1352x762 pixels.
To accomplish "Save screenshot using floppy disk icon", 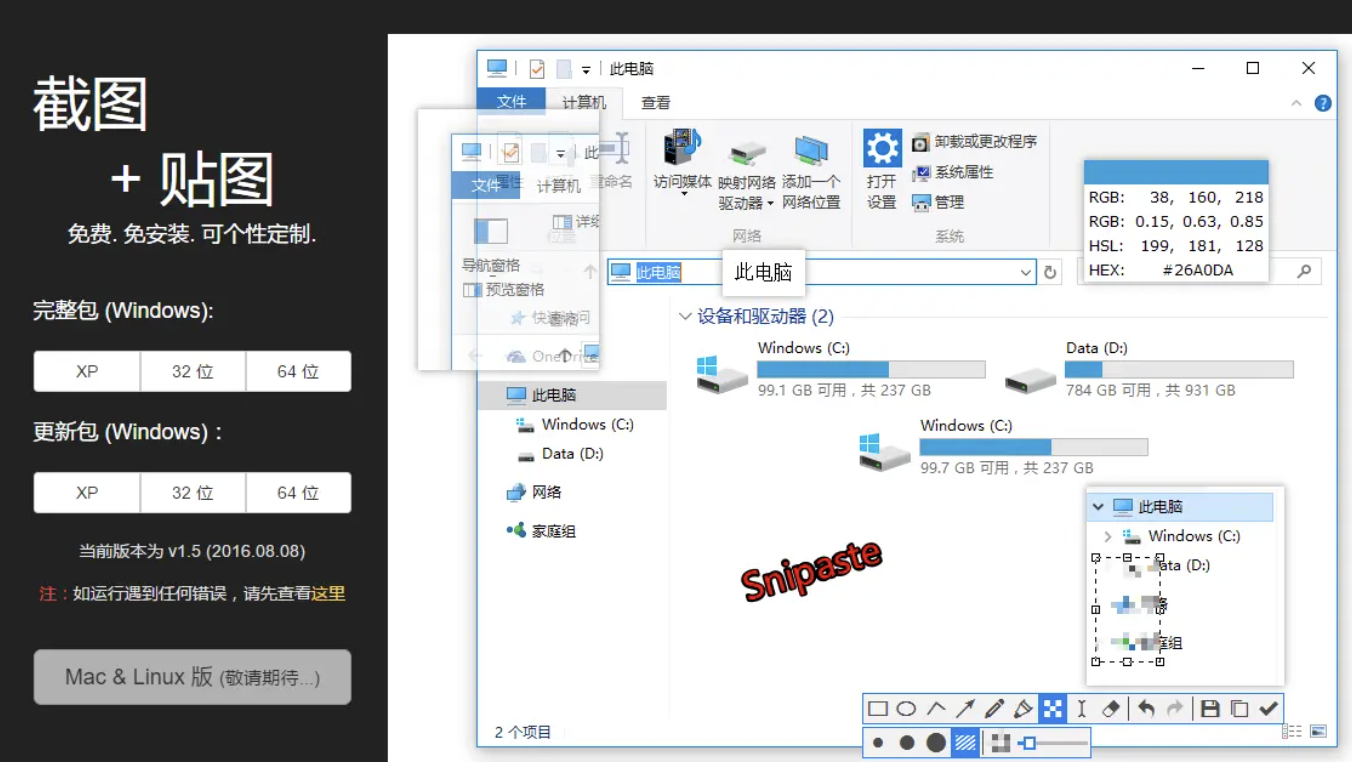I will pyautogui.click(x=1210, y=709).
